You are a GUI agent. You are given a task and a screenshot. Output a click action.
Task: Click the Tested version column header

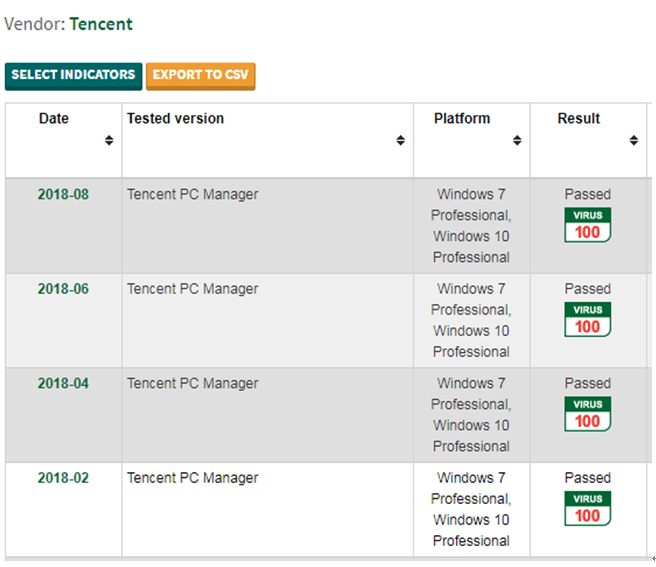point(175,118)
